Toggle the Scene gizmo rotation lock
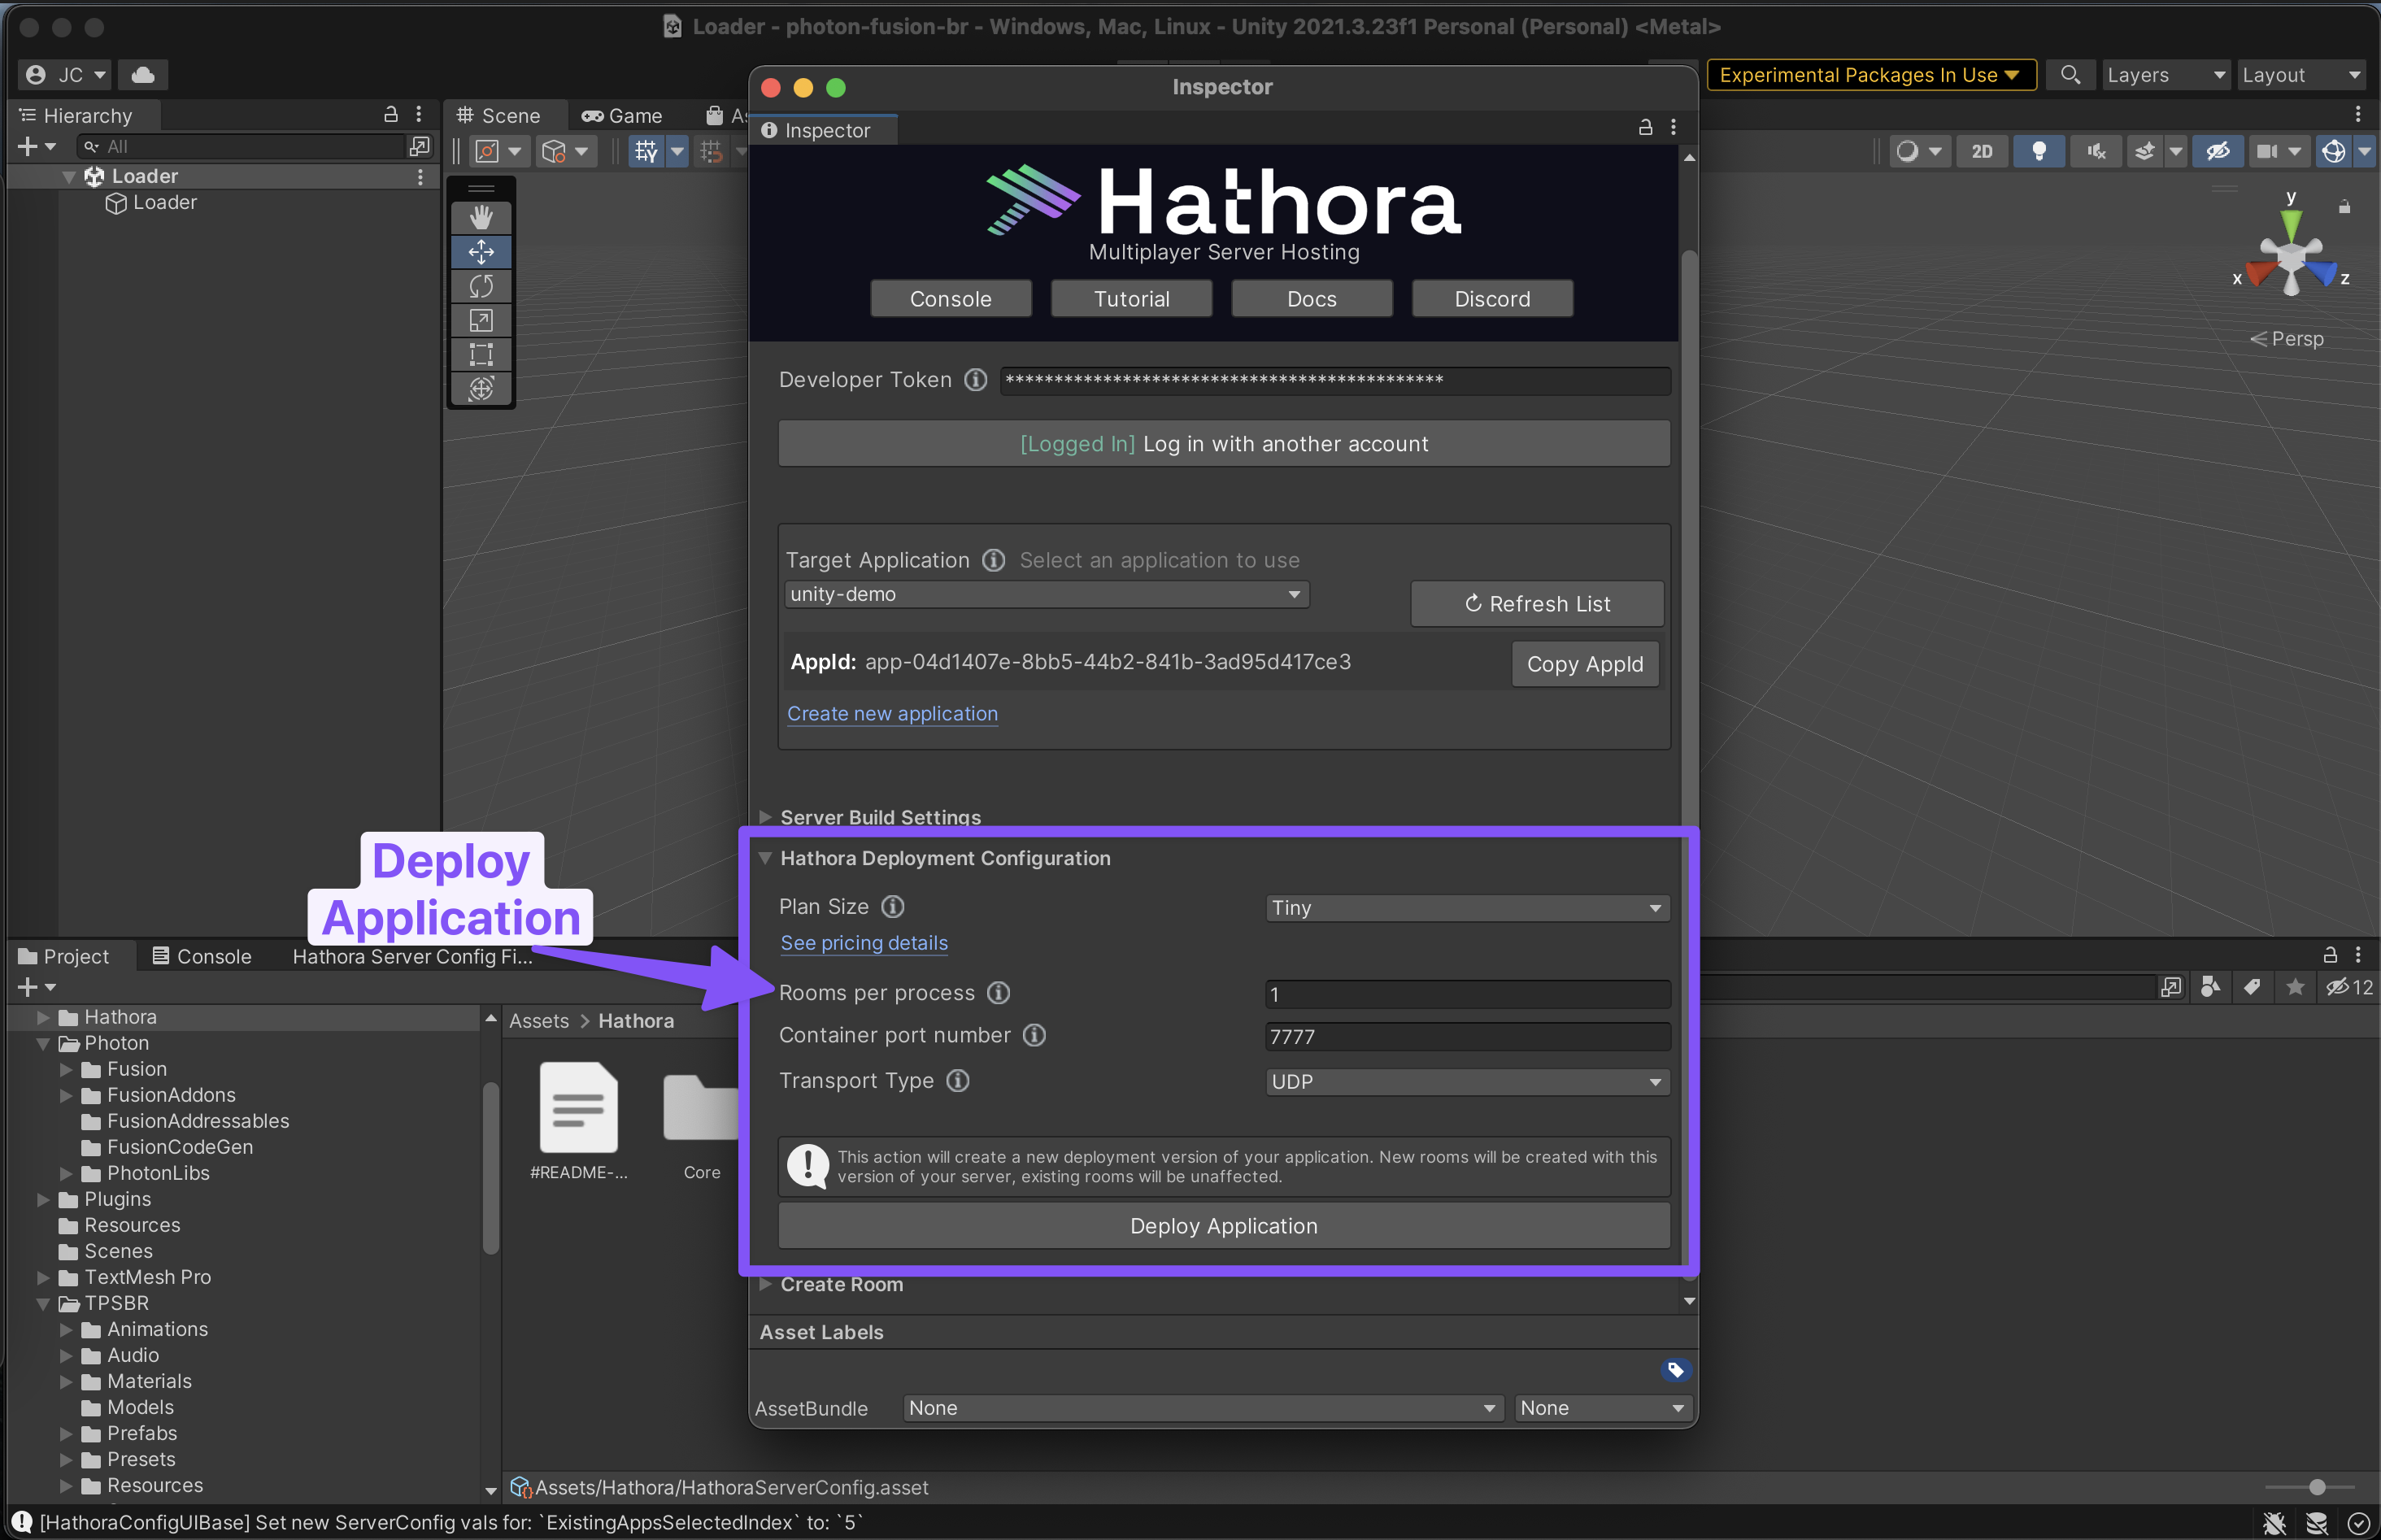This screenshot has width=2381, height=1540. [x=2344, y=207]
